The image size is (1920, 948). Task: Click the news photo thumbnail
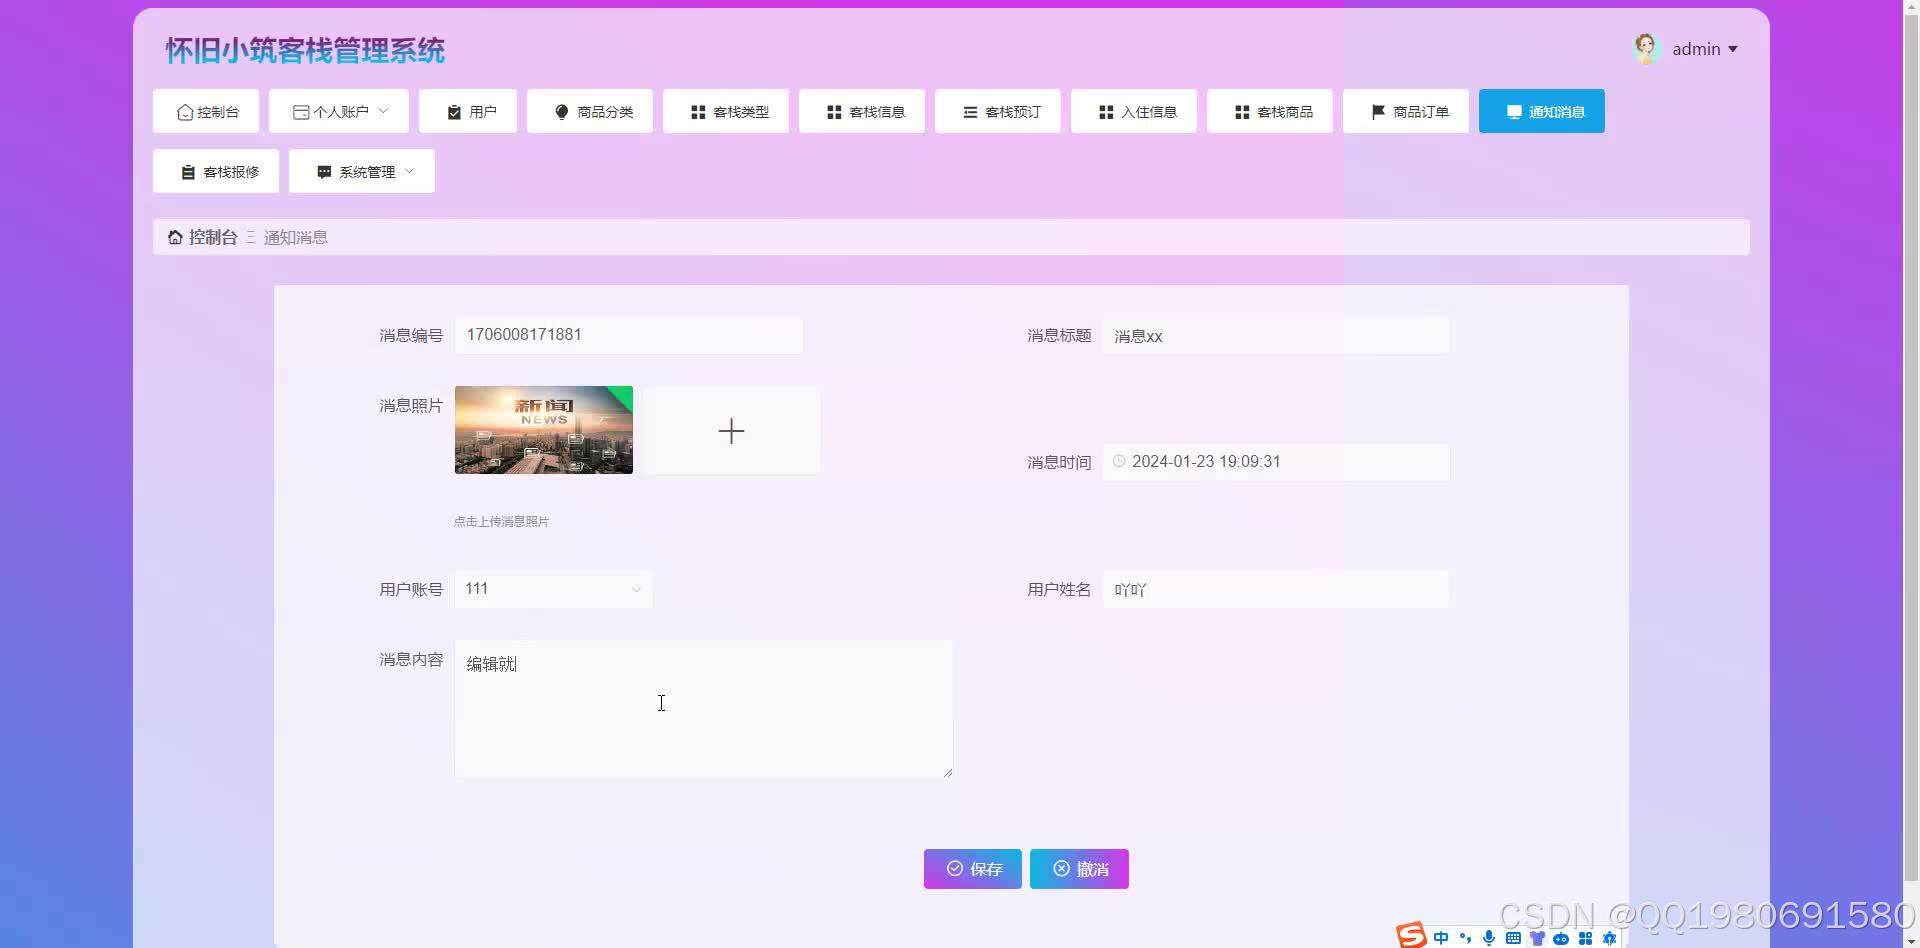543,429
